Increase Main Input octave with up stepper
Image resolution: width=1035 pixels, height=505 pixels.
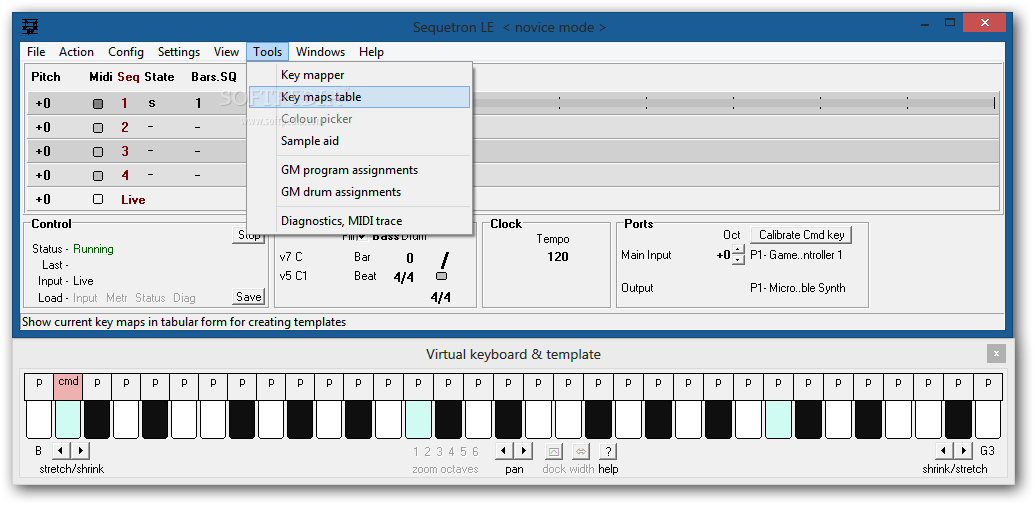[x=738, y=251]
